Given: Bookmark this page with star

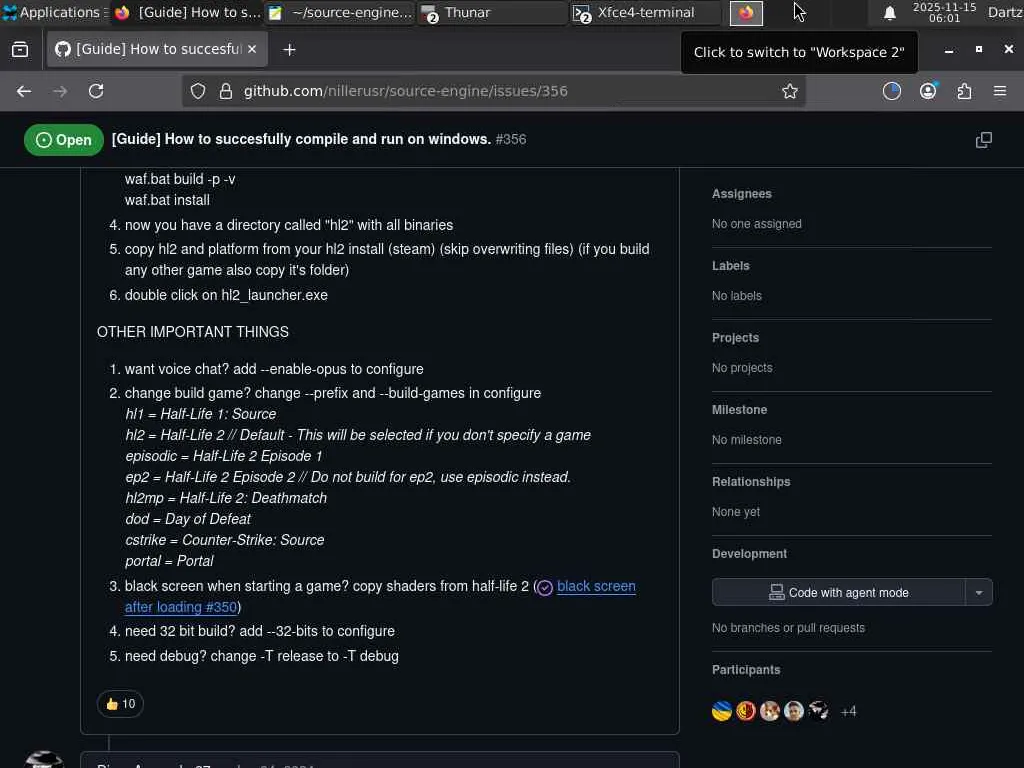Looking at the screenshot, I should point(790,91).
